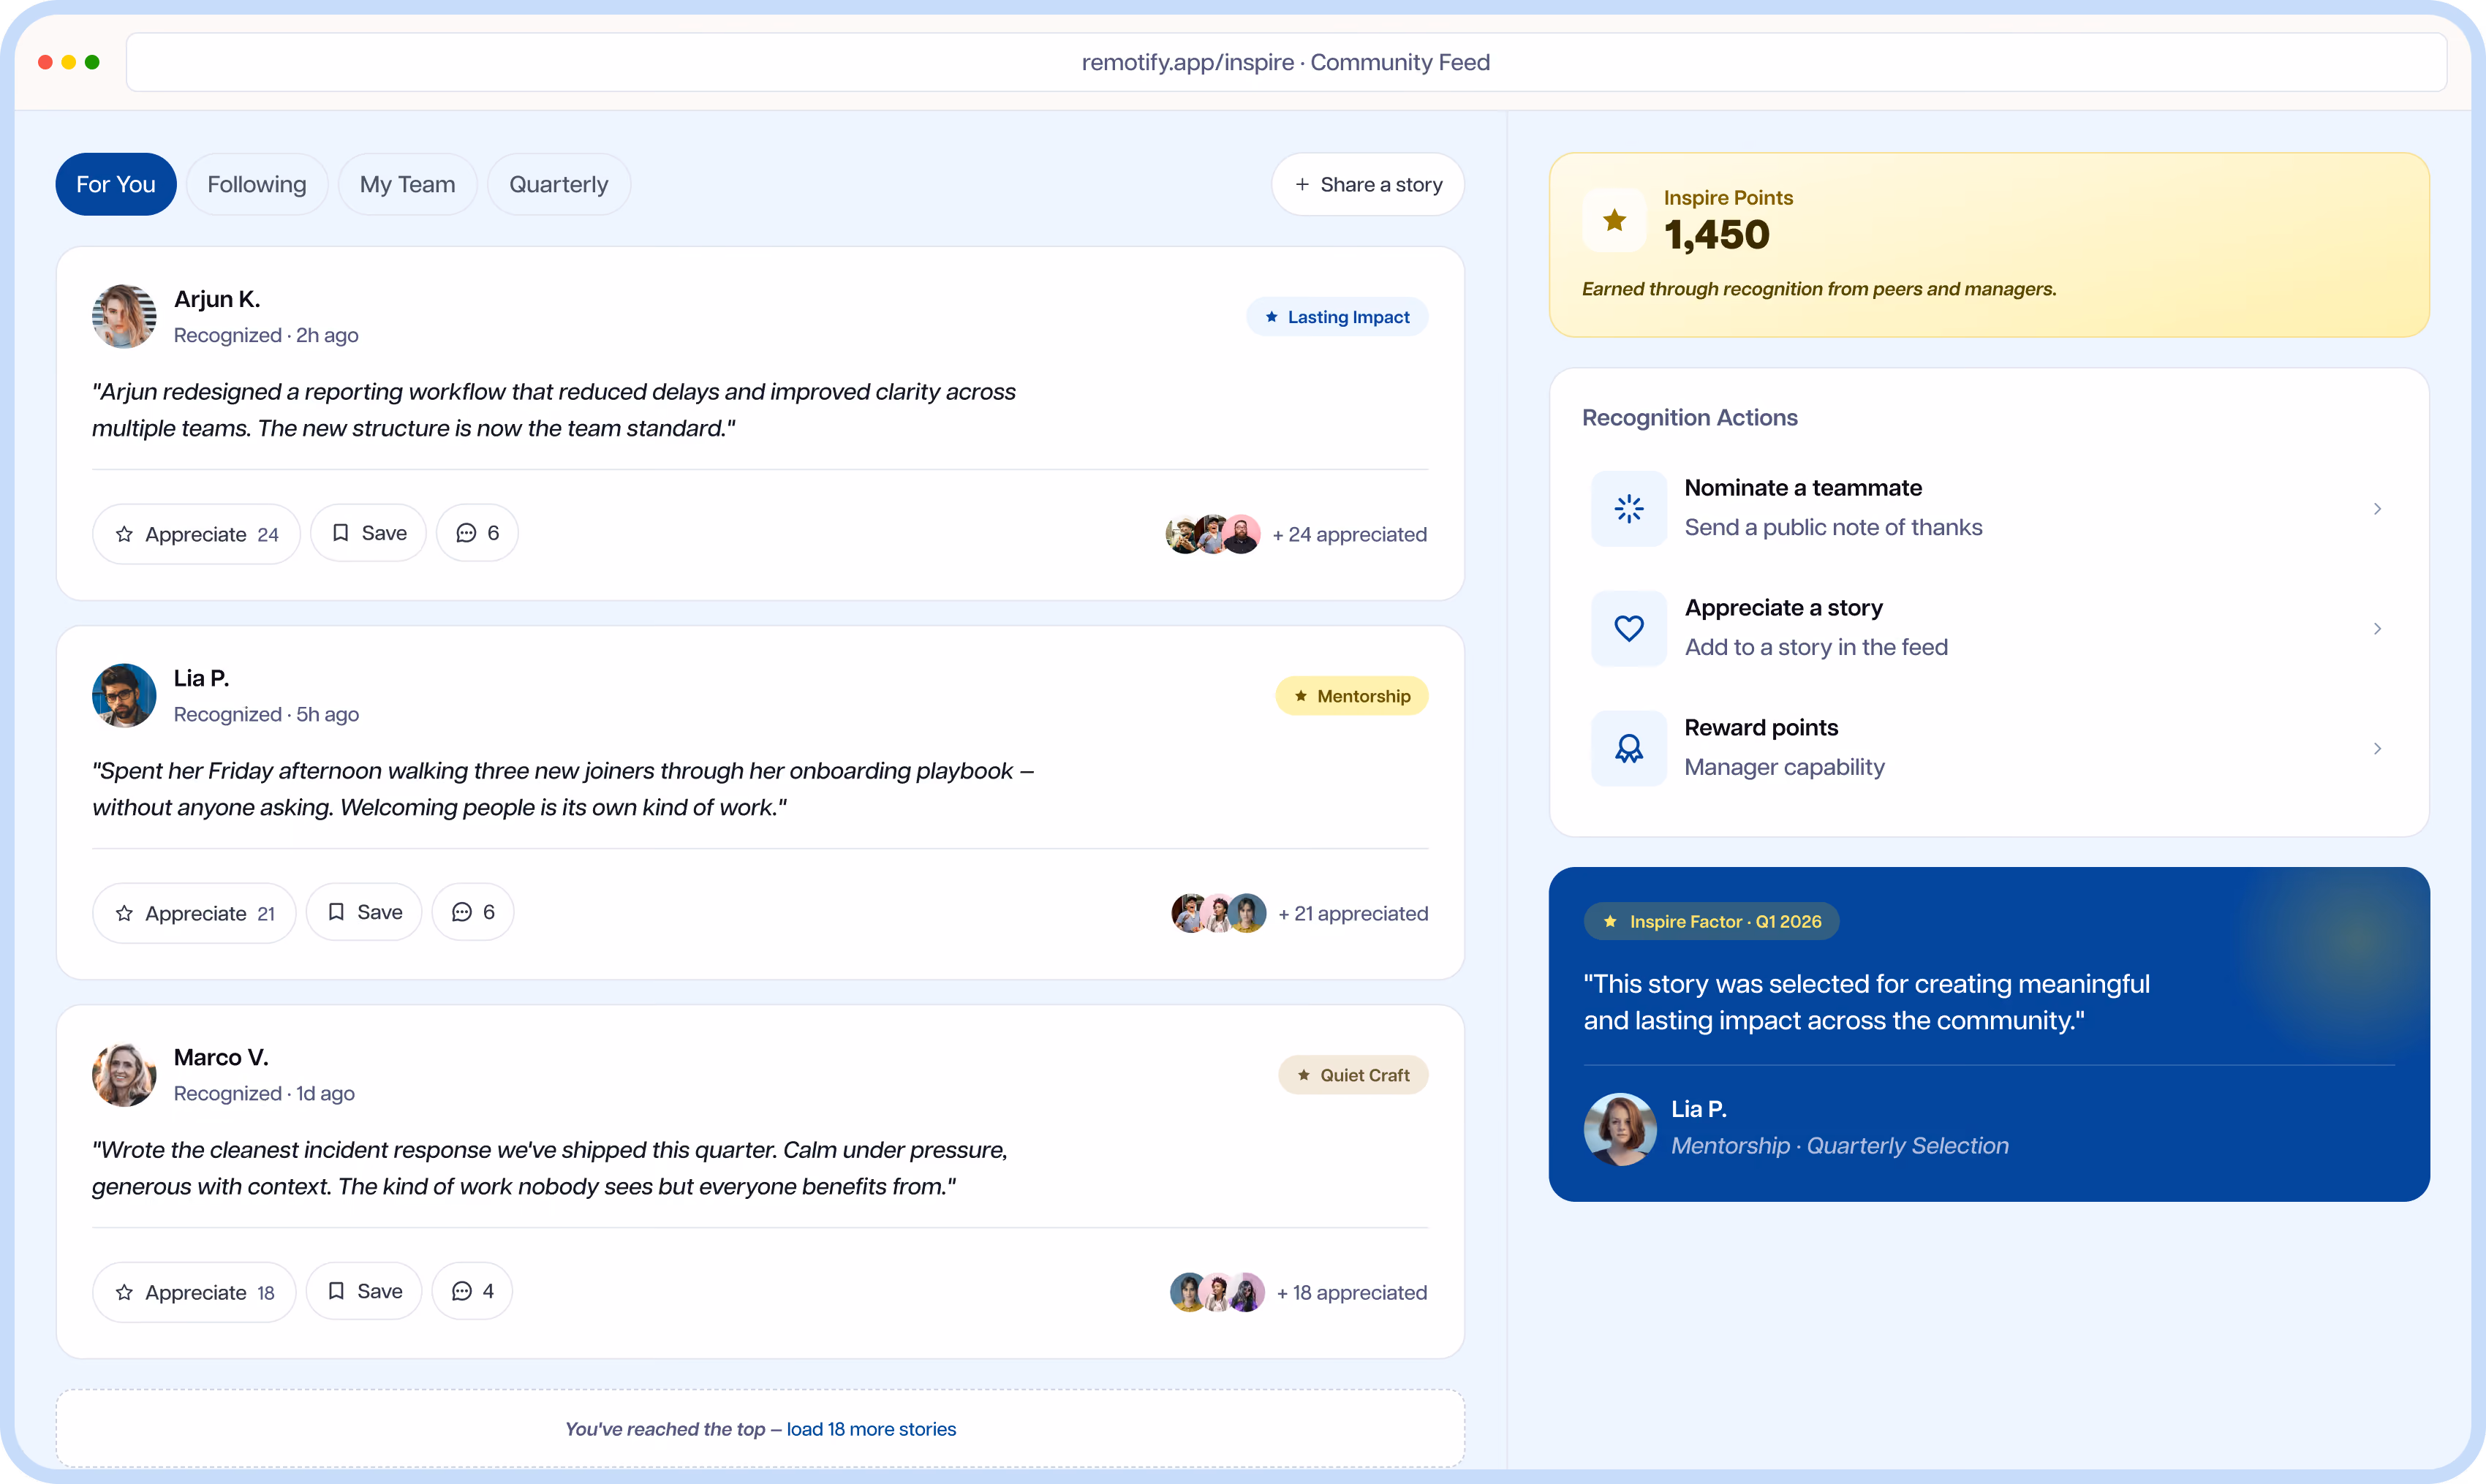Open comments on Arjun K.'s story

click(x=477, y=533)
